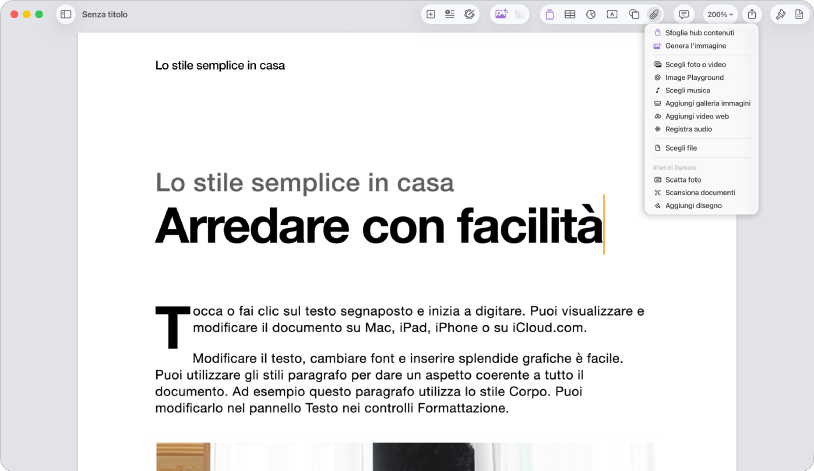Open Image Playground from the menu
The height and width of the screenshot is (471, 814).
tap(701, 77)
